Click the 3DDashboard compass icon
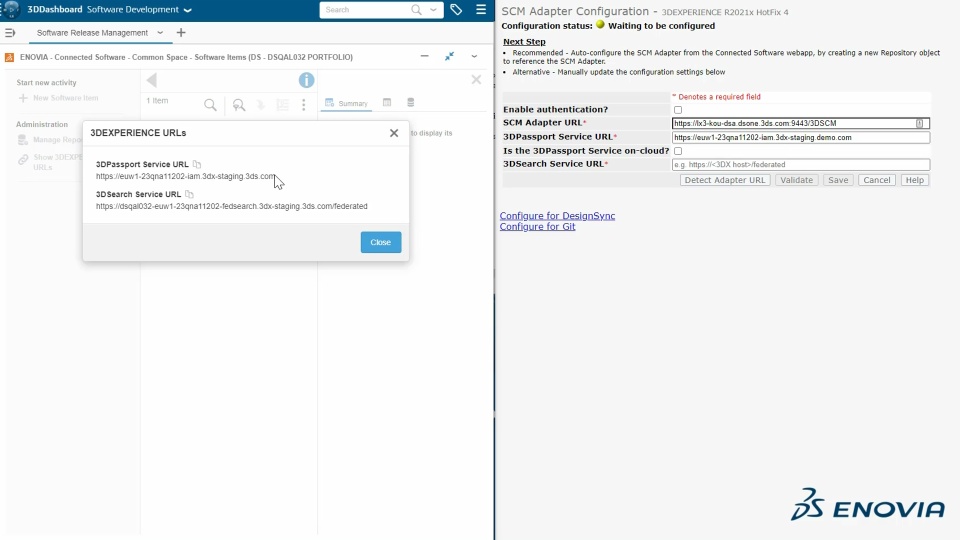This screenshot has height=540, width=960. 10,9
